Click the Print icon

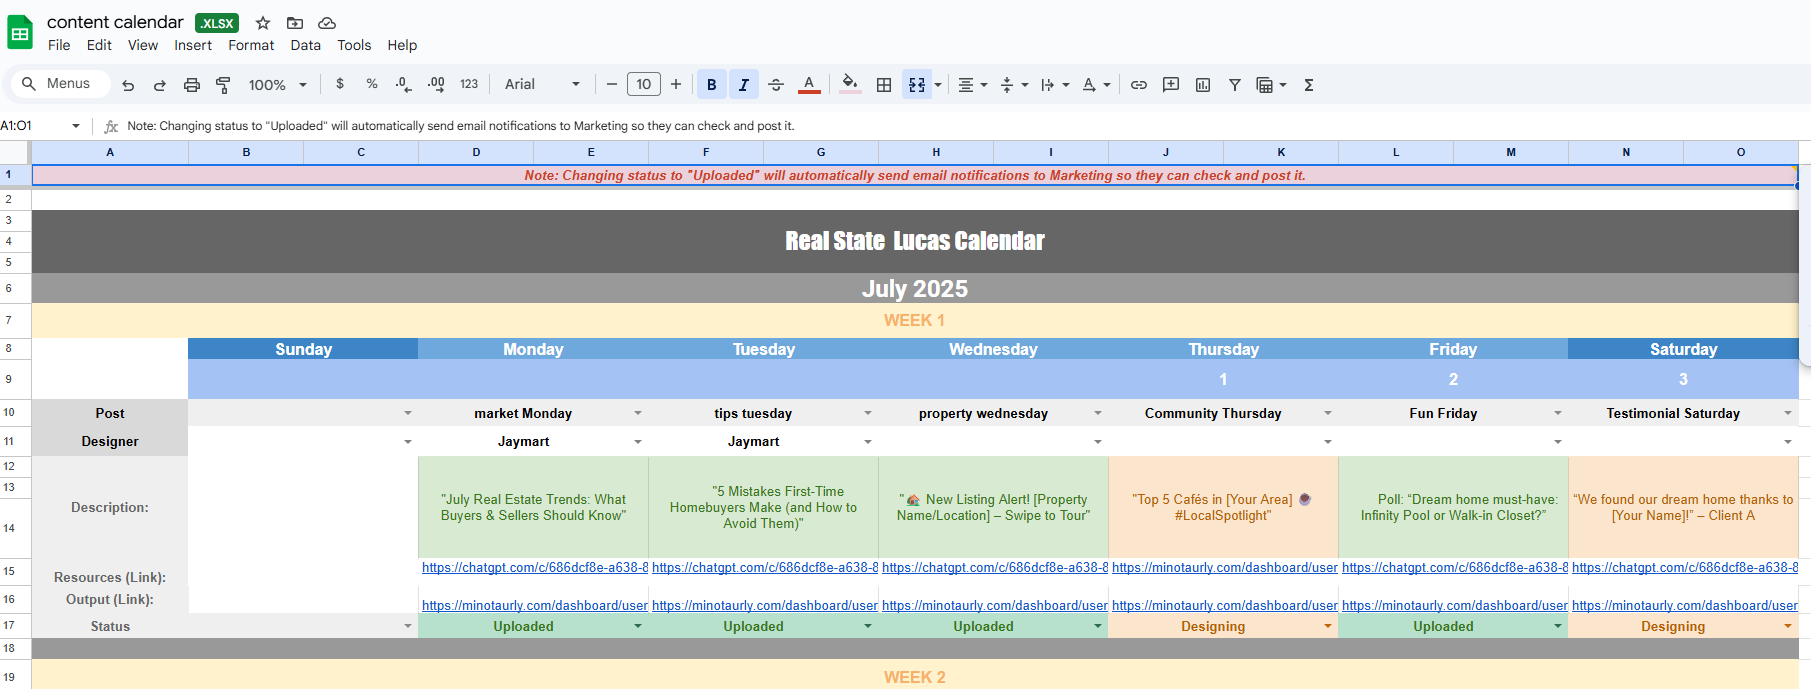point(192,85)
